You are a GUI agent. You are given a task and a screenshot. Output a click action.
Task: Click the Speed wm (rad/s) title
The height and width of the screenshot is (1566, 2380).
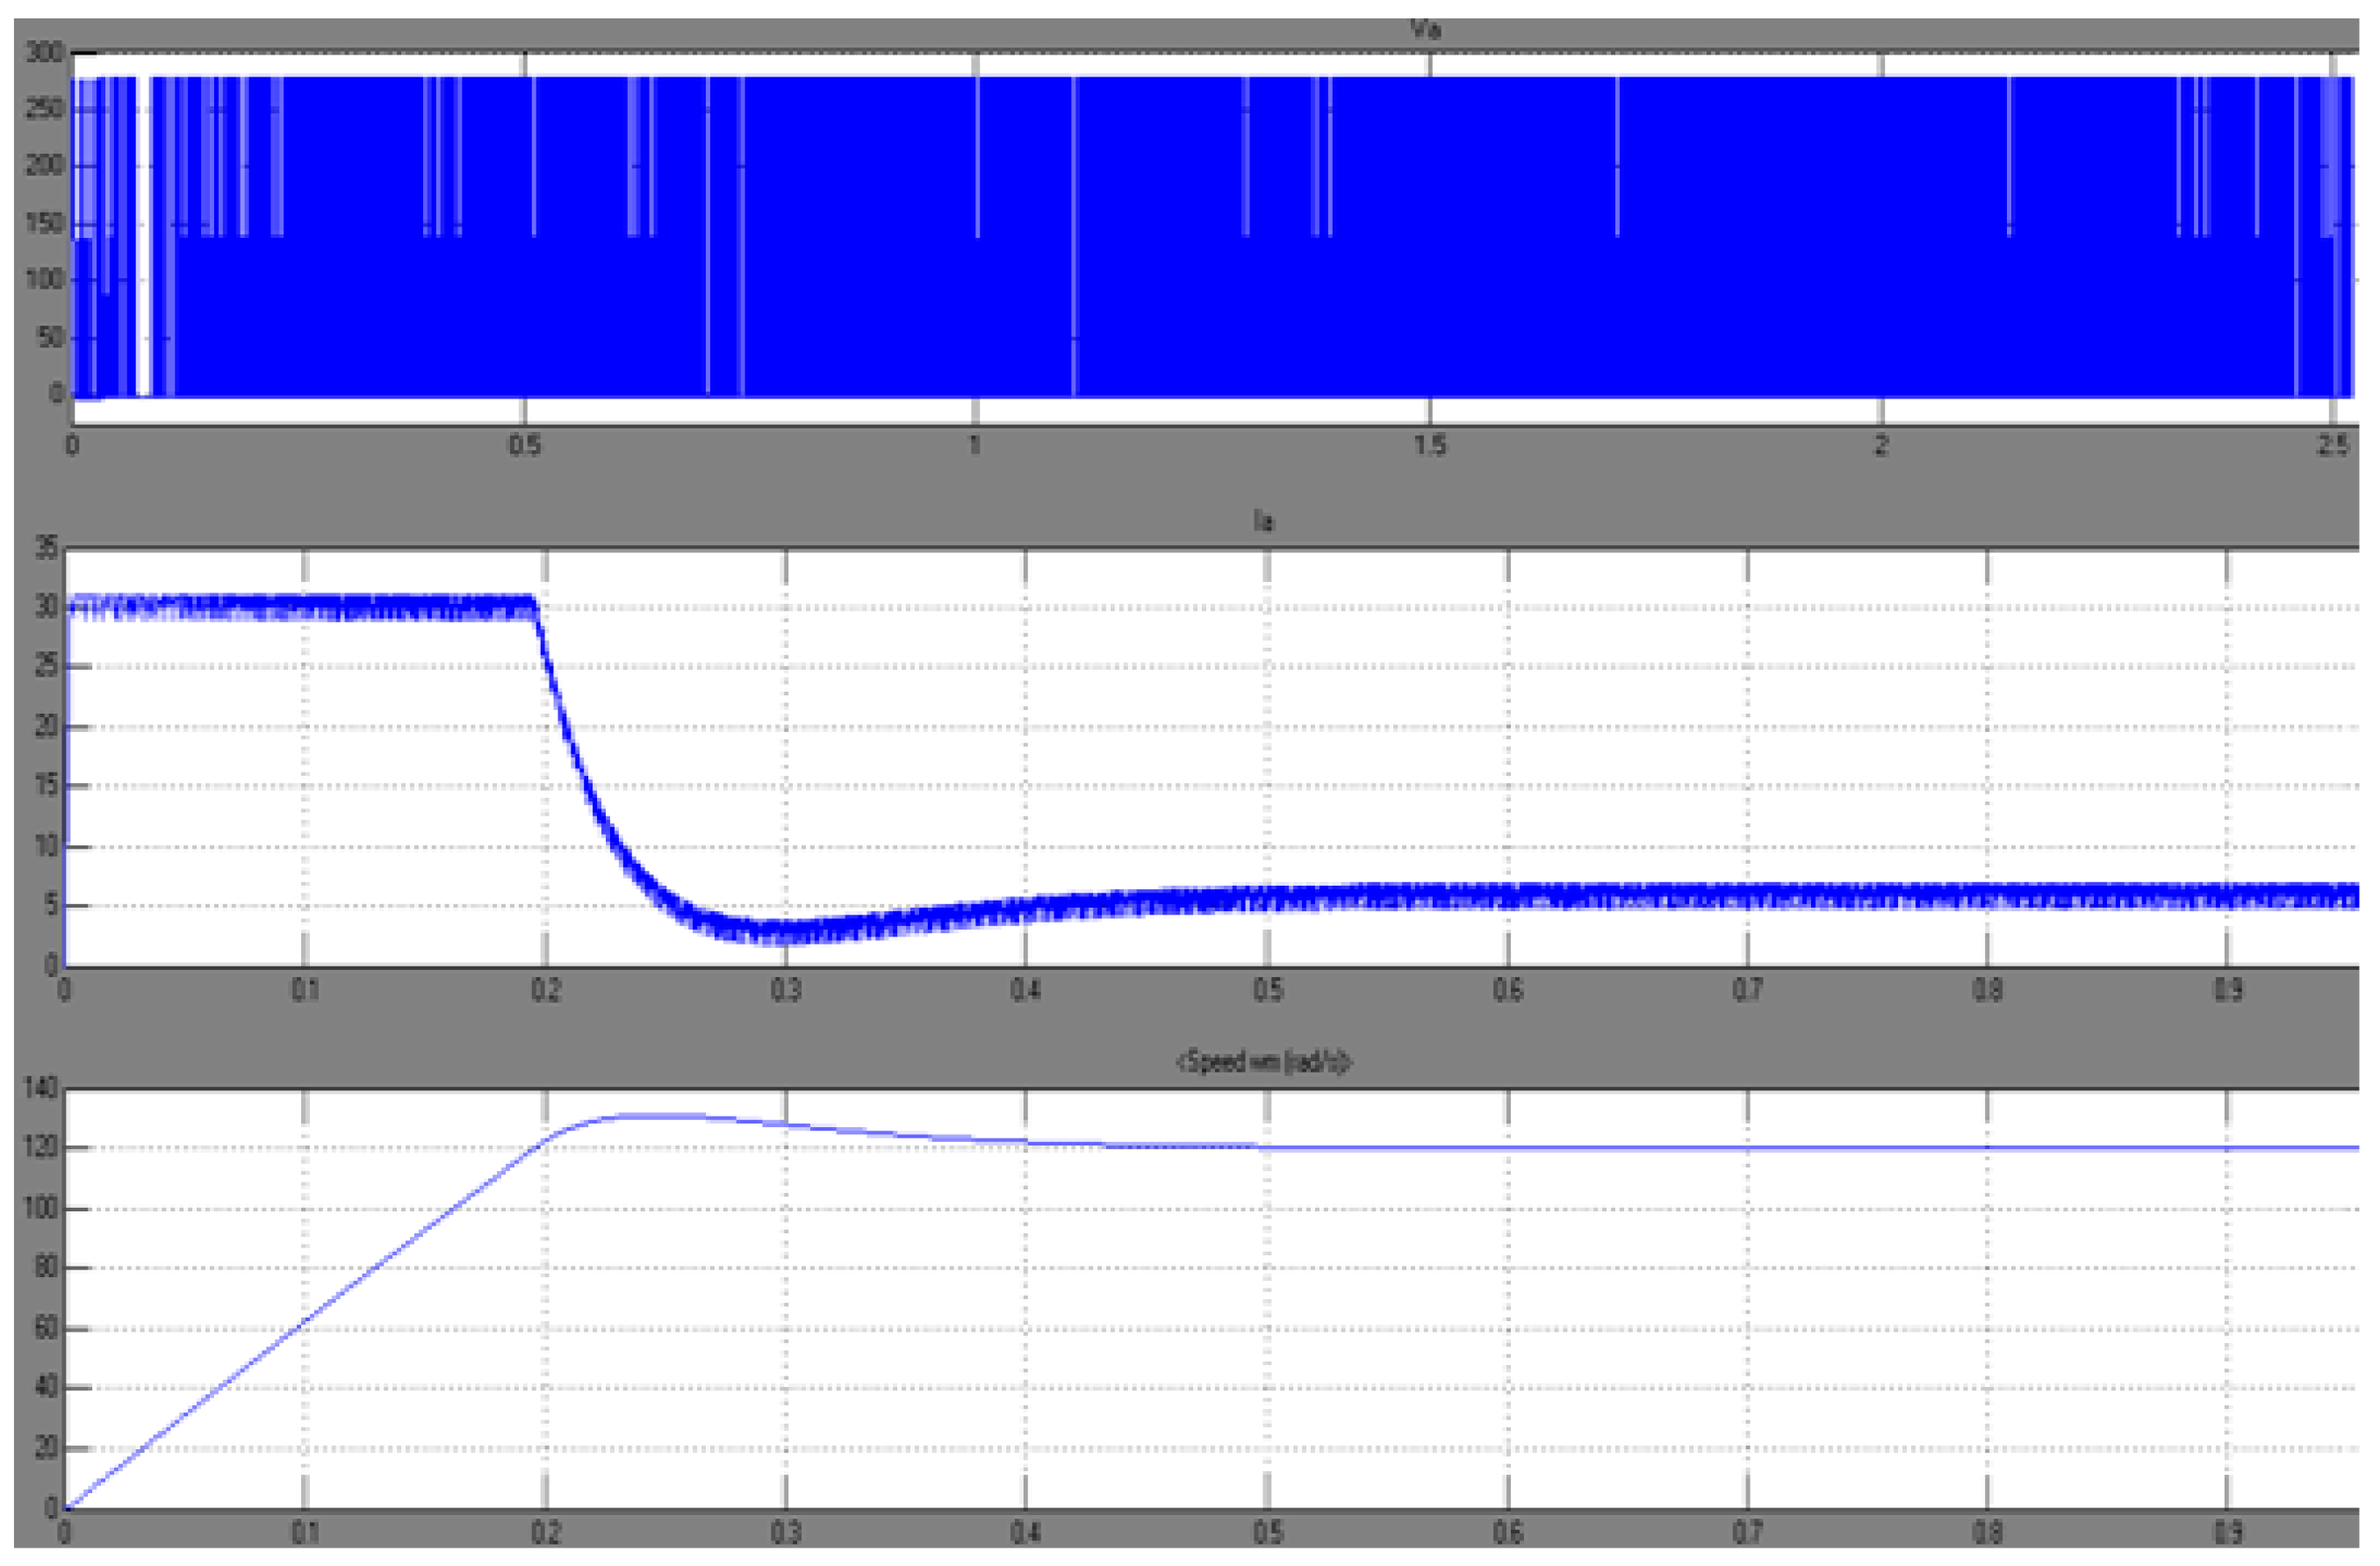(1263, 1062)
